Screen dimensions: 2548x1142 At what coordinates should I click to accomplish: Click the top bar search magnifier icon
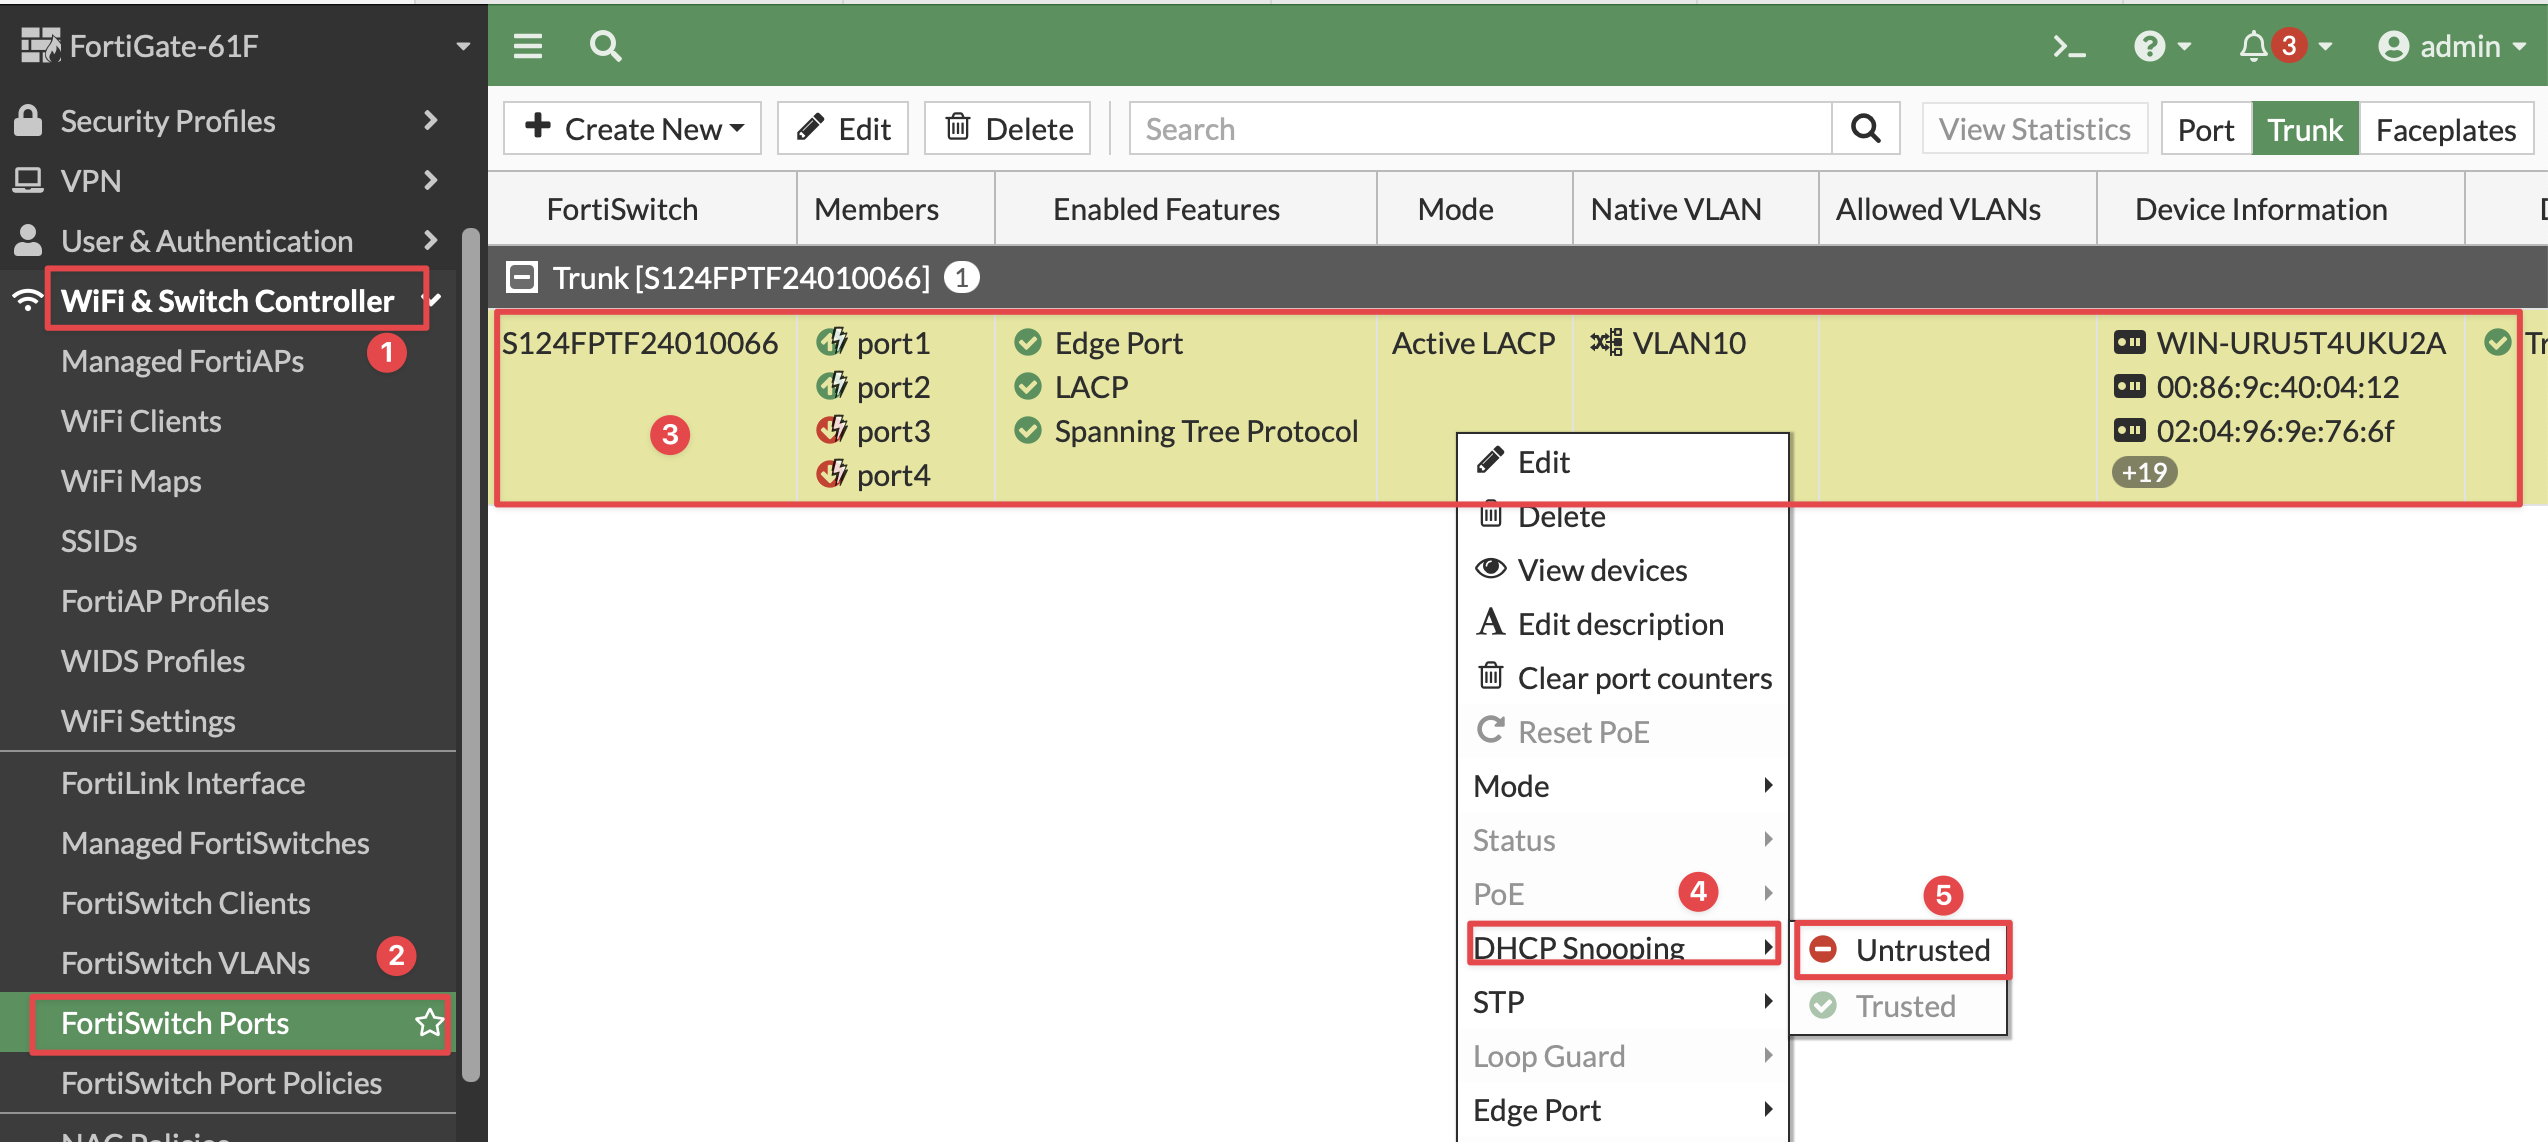pos(605,46)
